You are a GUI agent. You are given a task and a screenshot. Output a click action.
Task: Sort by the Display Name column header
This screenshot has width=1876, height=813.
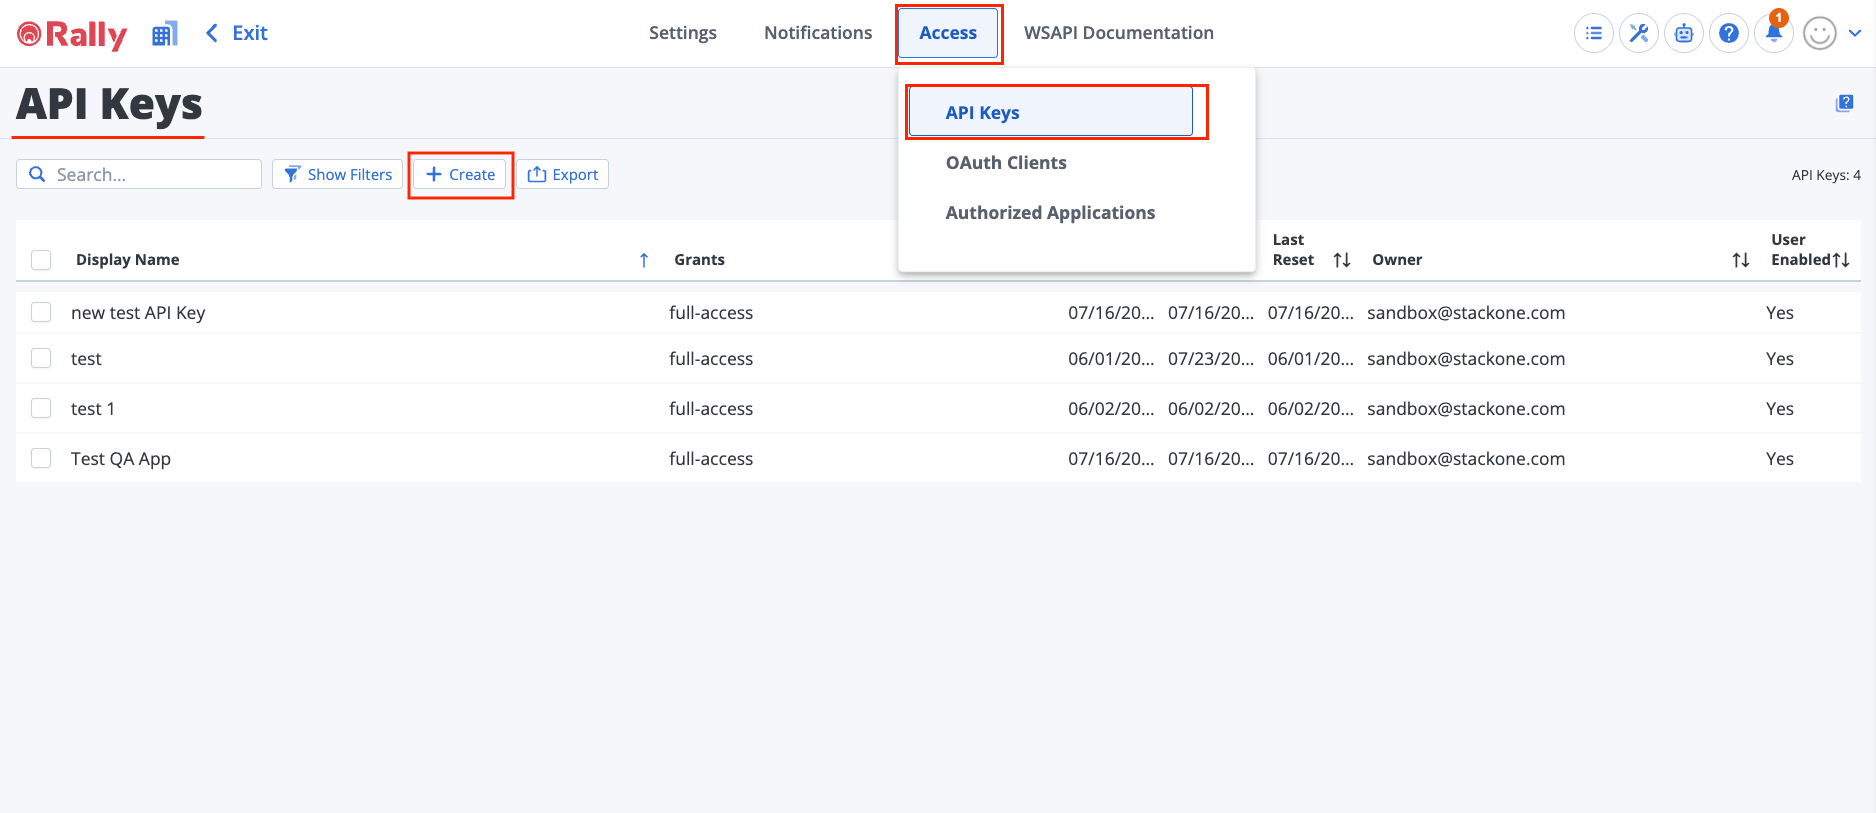(x=128, y=260)
